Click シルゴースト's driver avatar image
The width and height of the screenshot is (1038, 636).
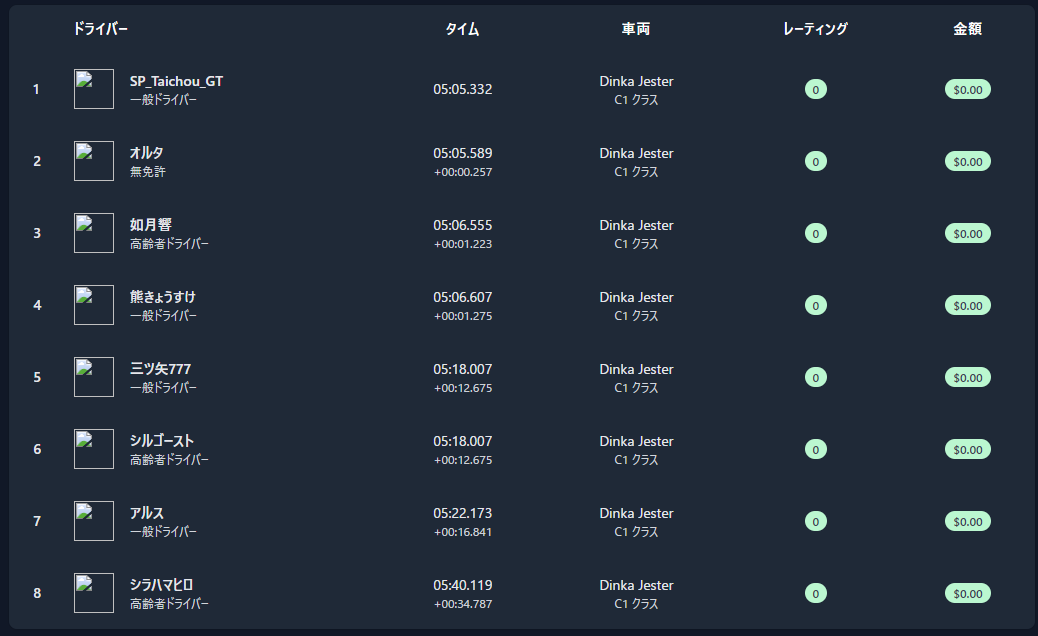coord(94,449)
